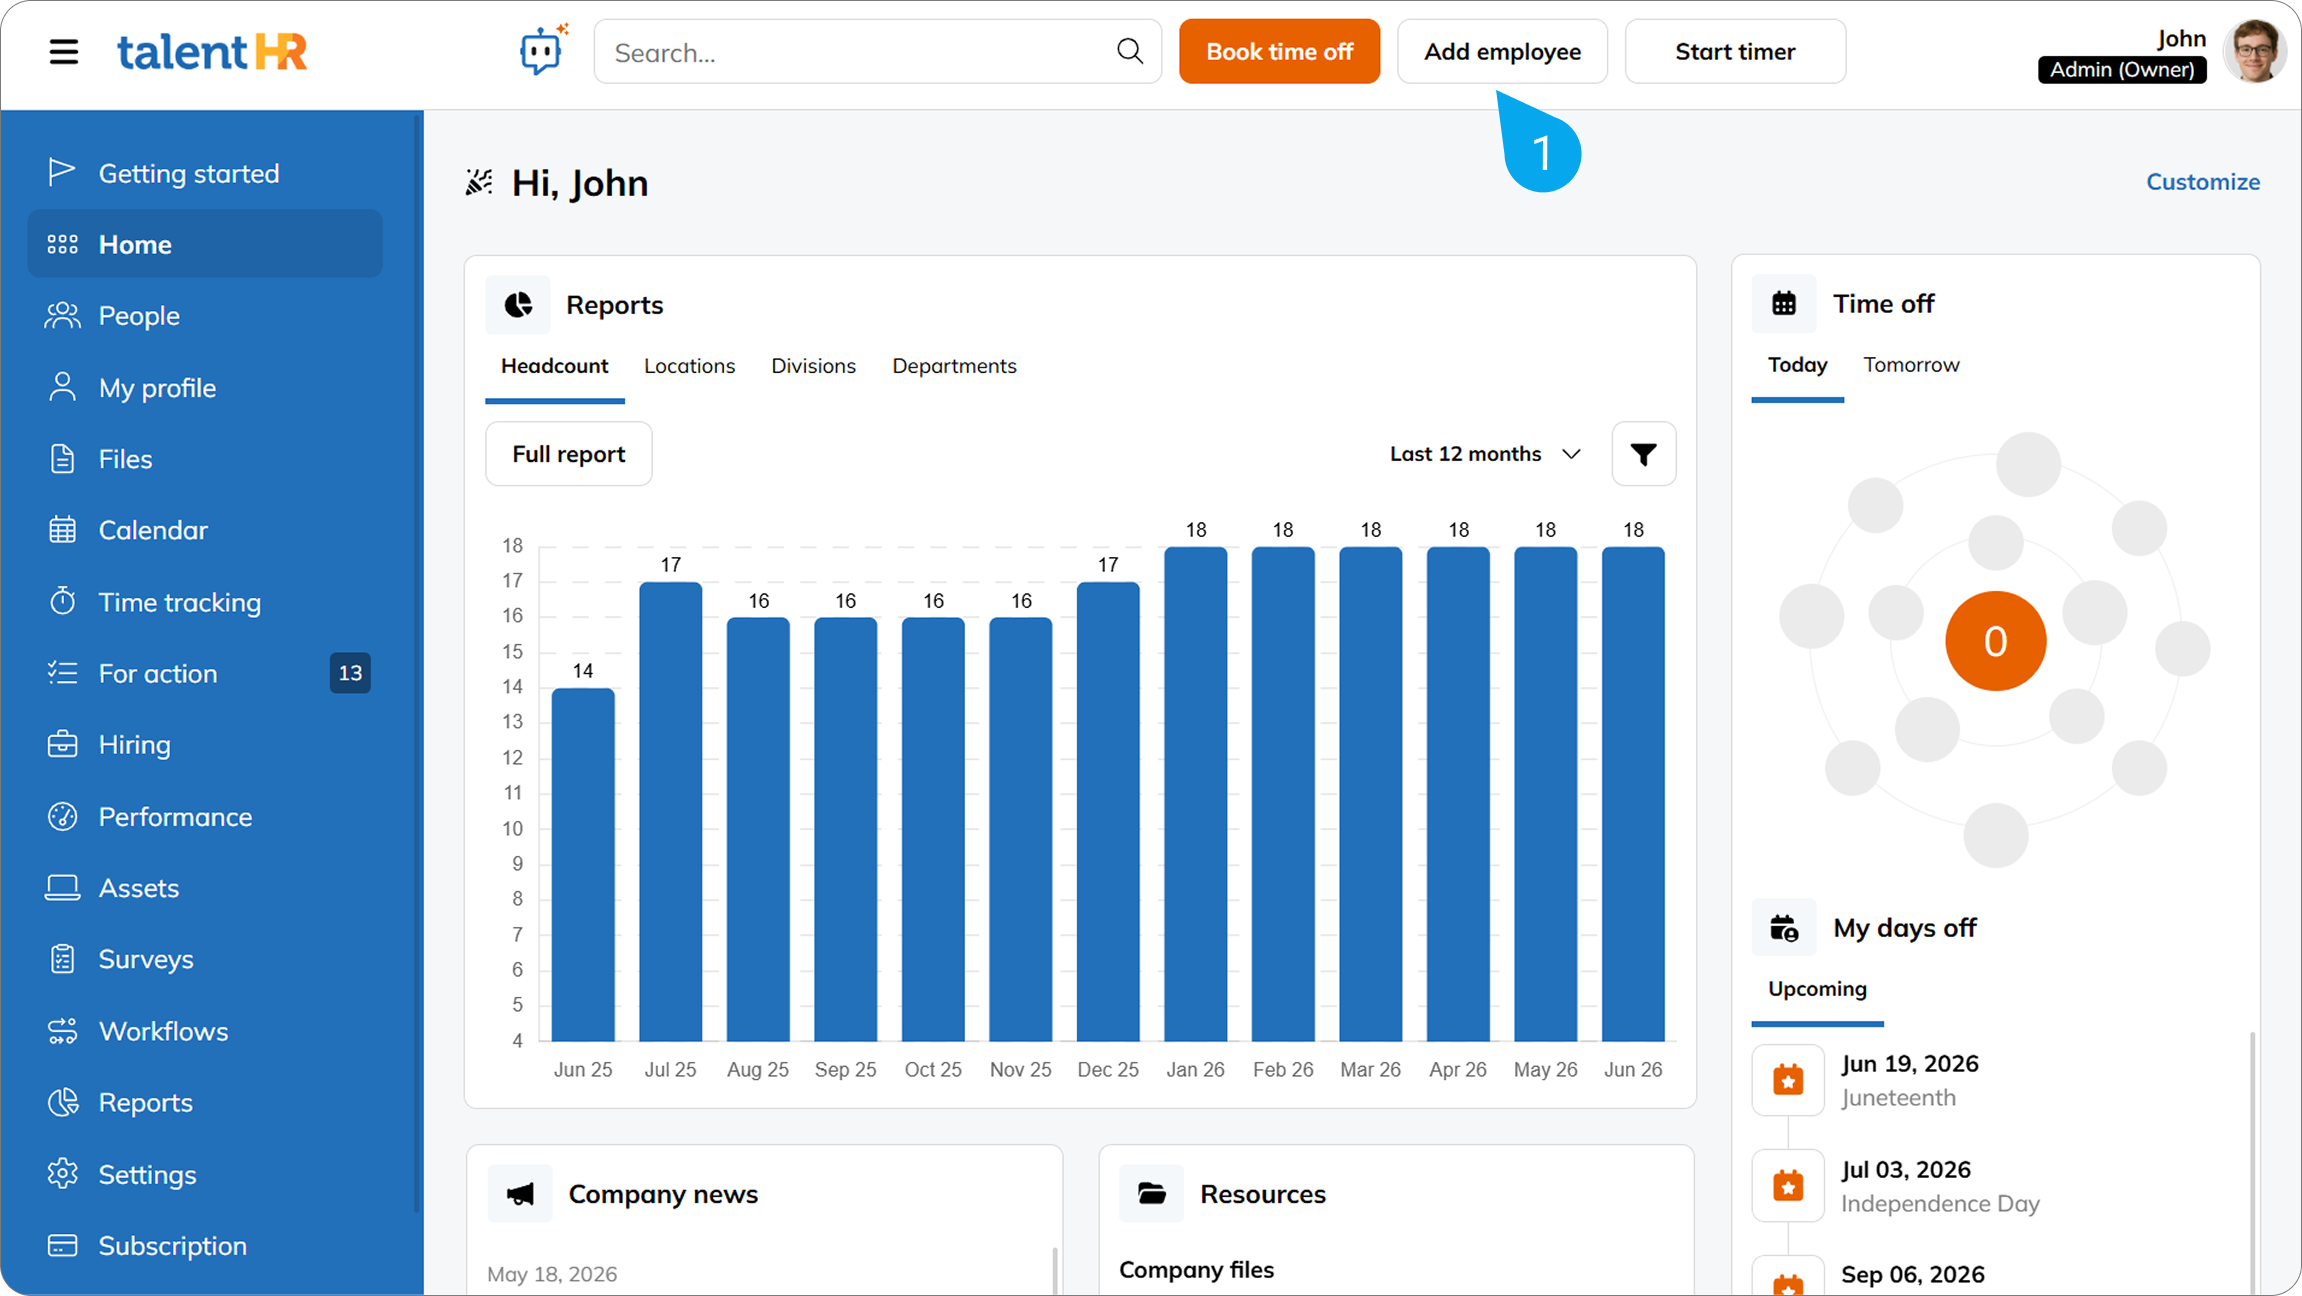Open Surveys in the sidebar

pyautogui.click(x=205, y=959)
